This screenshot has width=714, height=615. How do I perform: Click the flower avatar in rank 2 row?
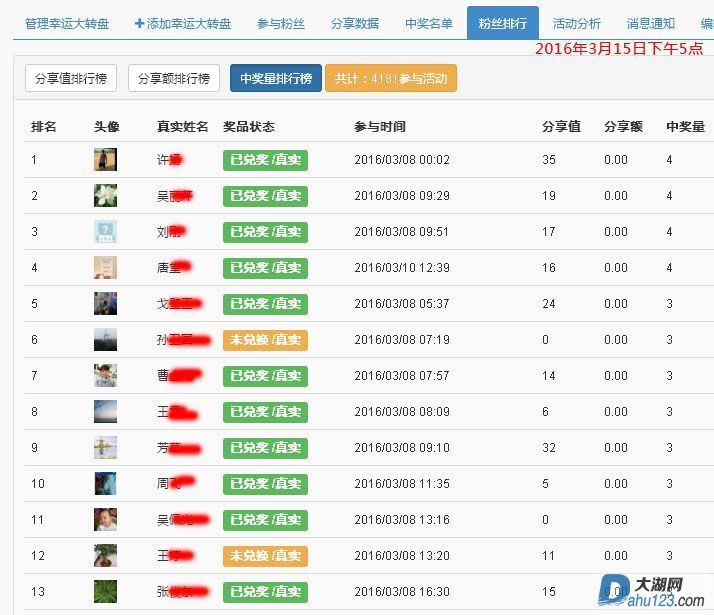pyautogui.click(x=105, y=196)
